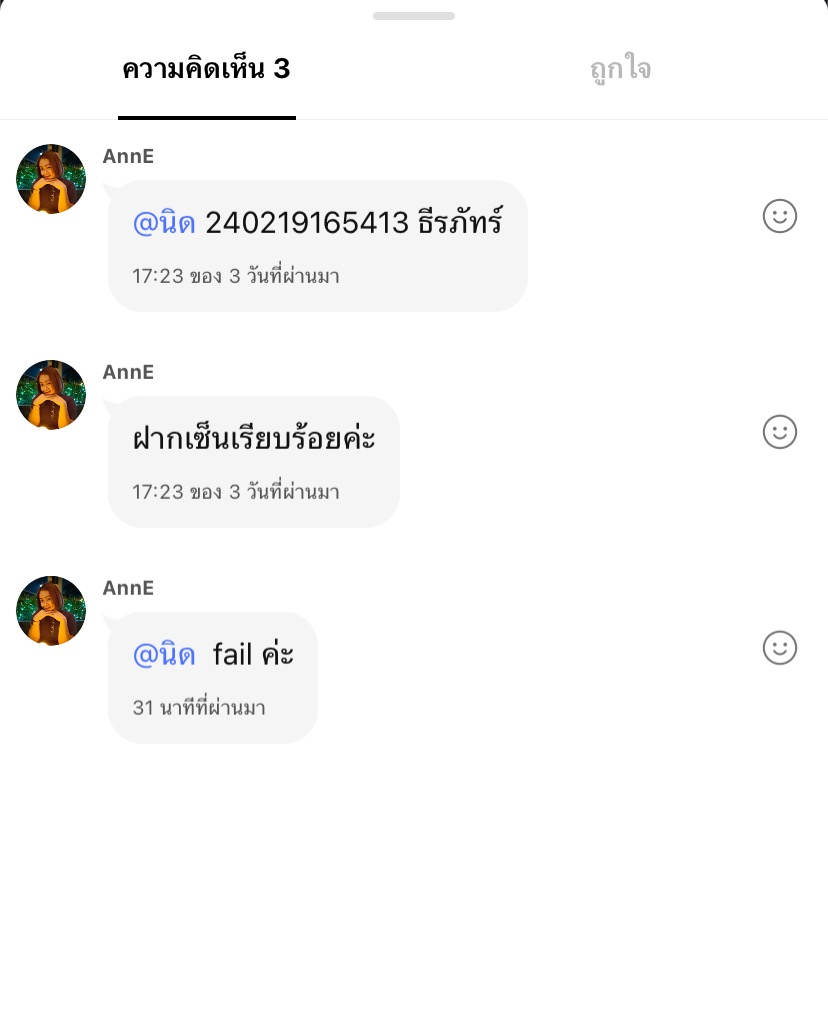The height and width of the screenshot is (1030, 828).
Task: Click the AnnE name above fail ค่ะ comment
Action: (128, 588)
